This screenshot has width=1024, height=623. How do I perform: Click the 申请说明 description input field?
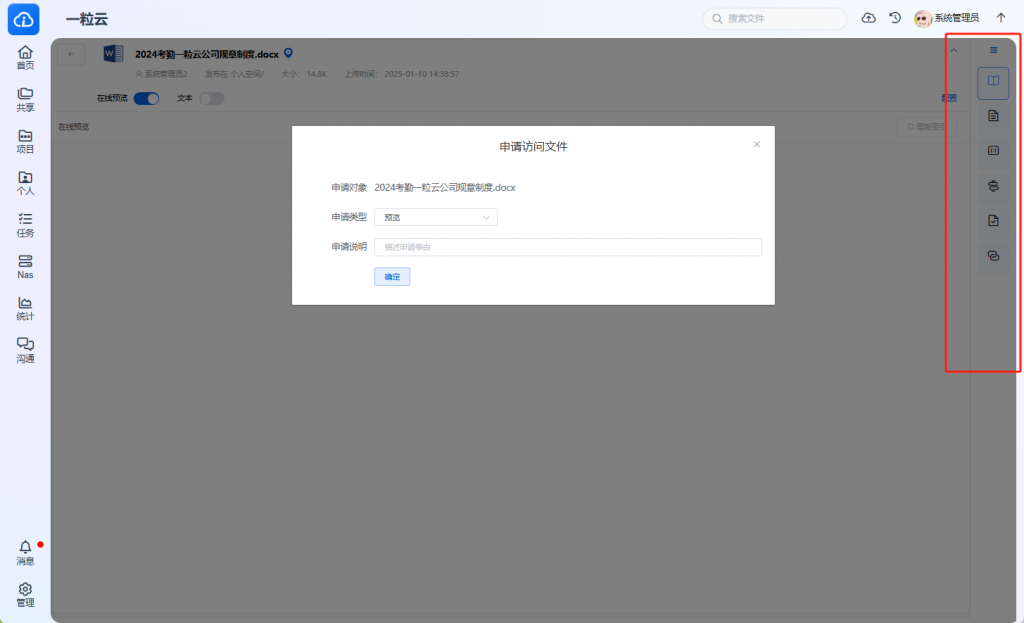pyautogui.click(x=567, y=247)
